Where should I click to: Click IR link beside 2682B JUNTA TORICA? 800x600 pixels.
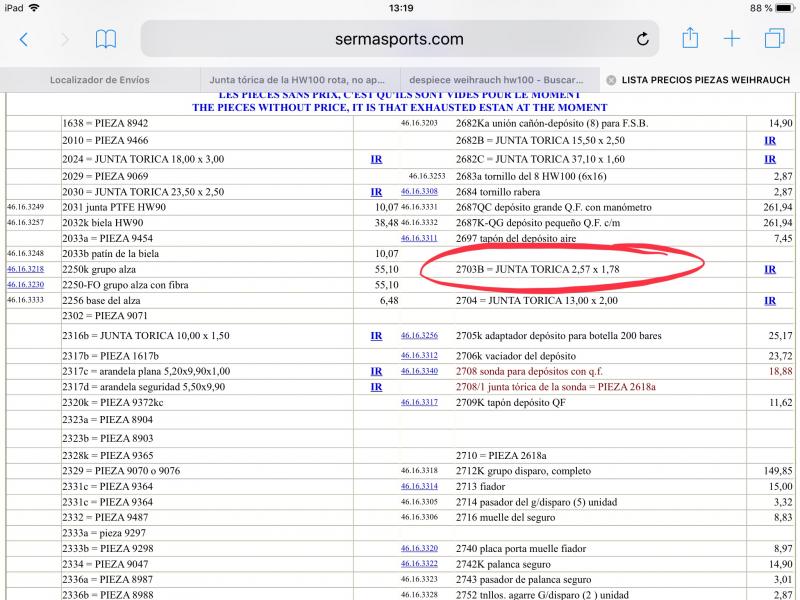click(770, 141)
